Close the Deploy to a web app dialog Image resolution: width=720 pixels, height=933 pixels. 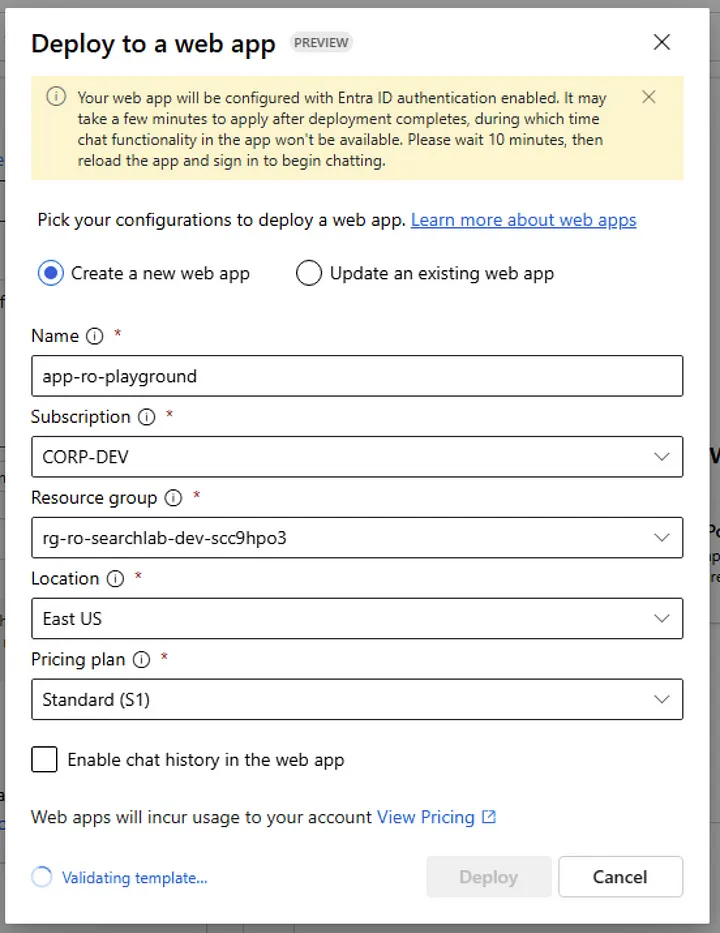662,42
